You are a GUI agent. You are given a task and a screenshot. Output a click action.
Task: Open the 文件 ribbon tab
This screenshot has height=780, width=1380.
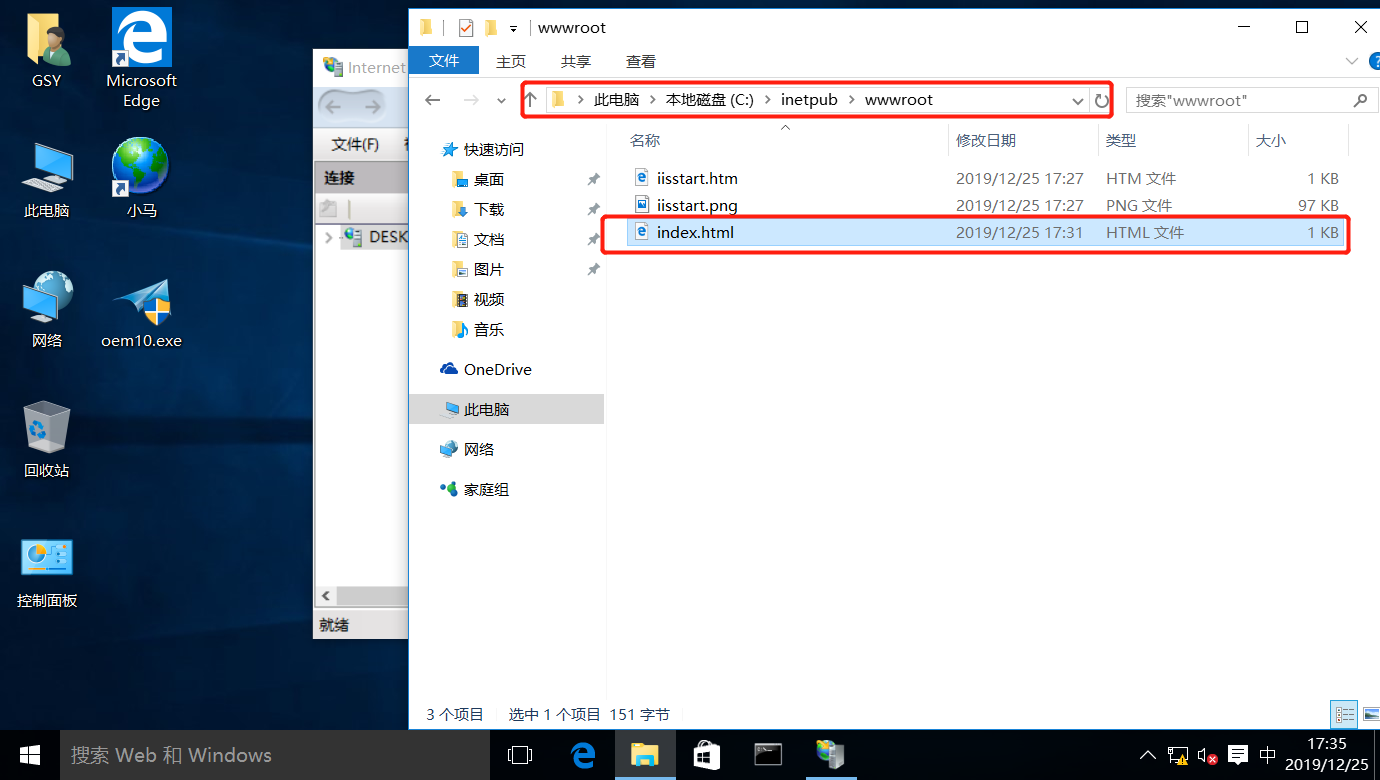point(443,61)
